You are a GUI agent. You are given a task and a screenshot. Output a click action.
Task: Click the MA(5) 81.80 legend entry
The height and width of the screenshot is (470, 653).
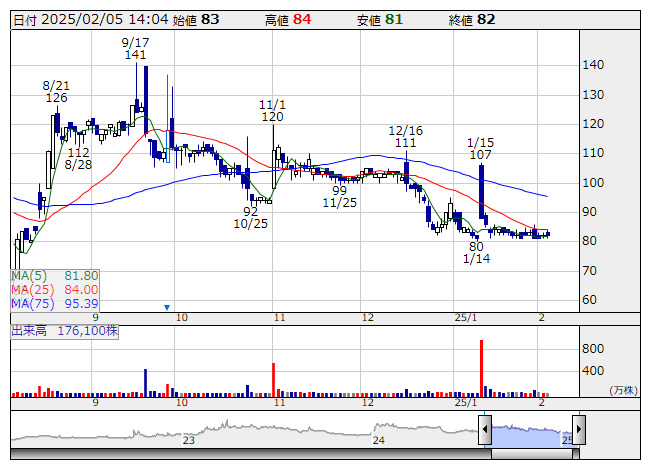coord(55,276)
